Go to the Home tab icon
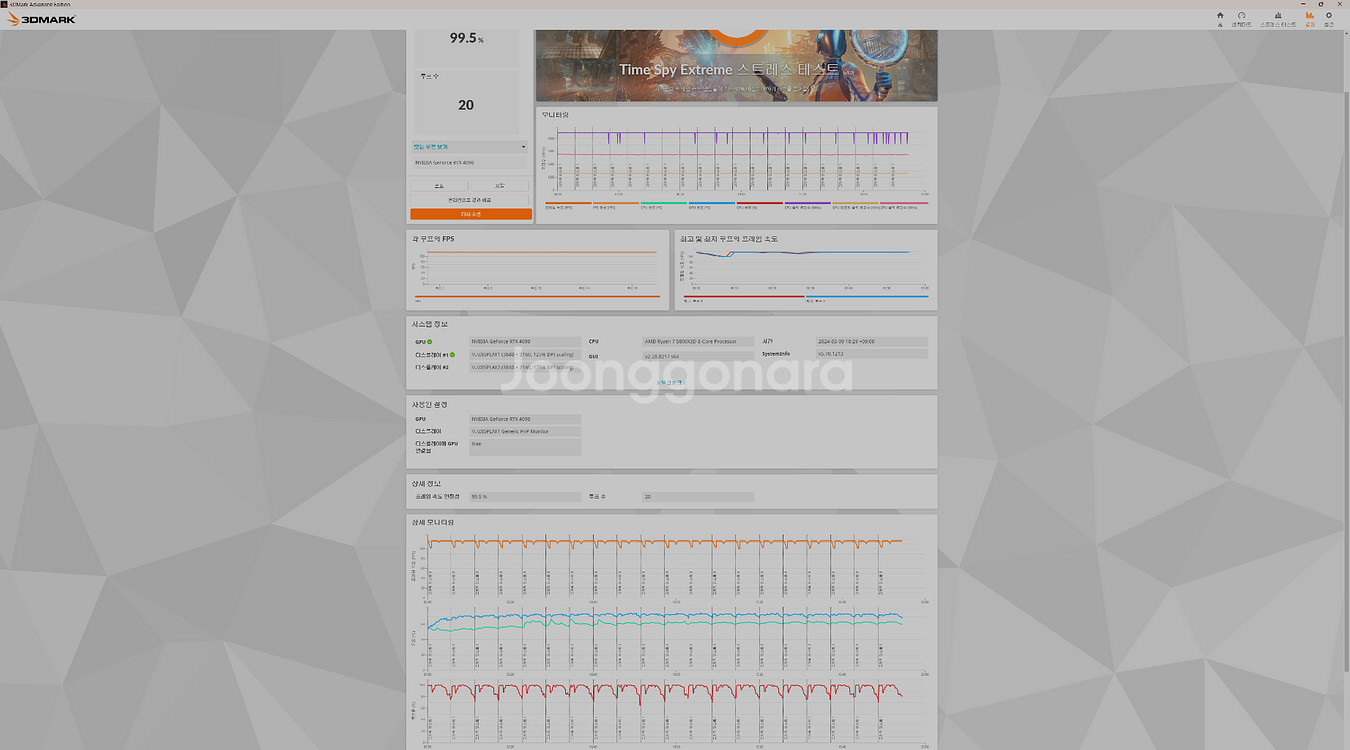The height and width of the screenshot is (750, 1350). [x=1220, y=18]
